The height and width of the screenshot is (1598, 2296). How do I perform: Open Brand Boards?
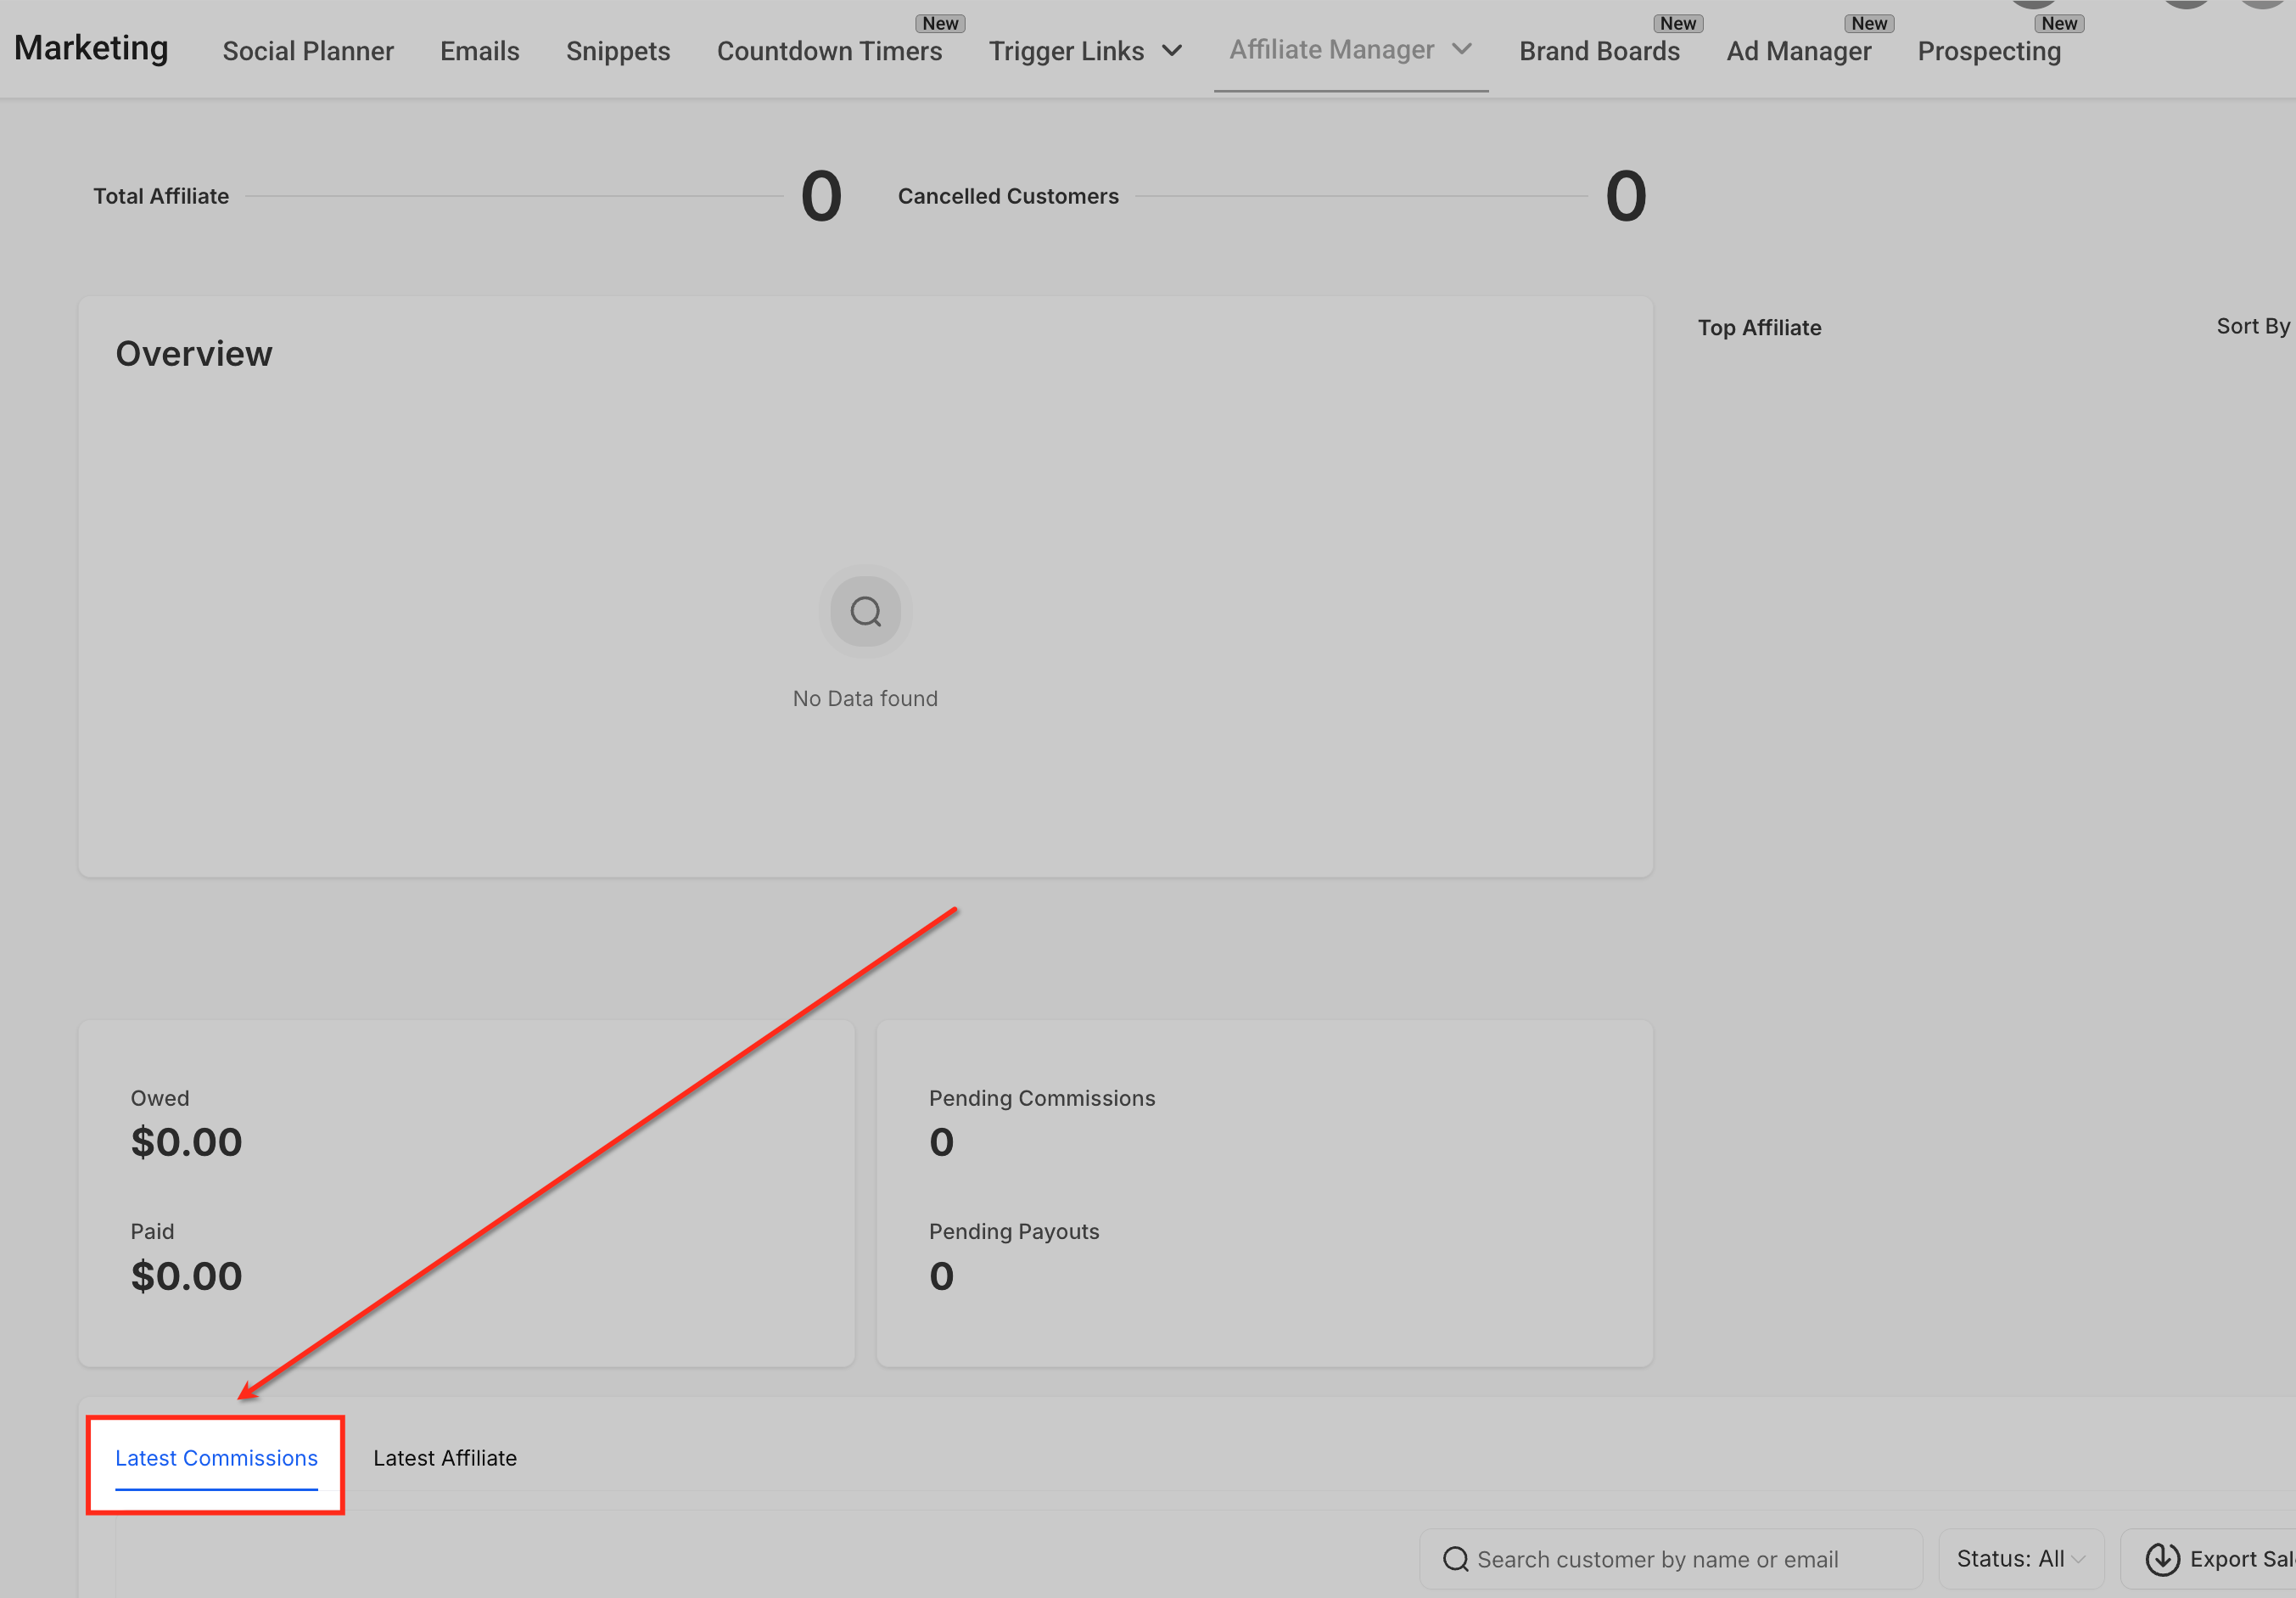1599,51
